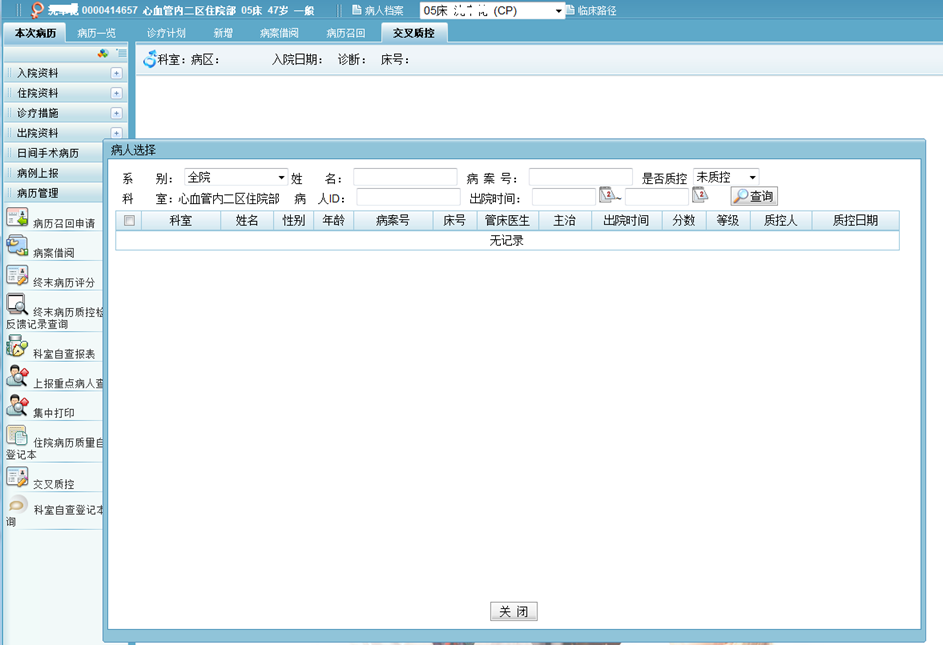Switch to the 交叉质控 tab
Image resolution: width=943 pixels, height=645 pixels.
(414, 33)
